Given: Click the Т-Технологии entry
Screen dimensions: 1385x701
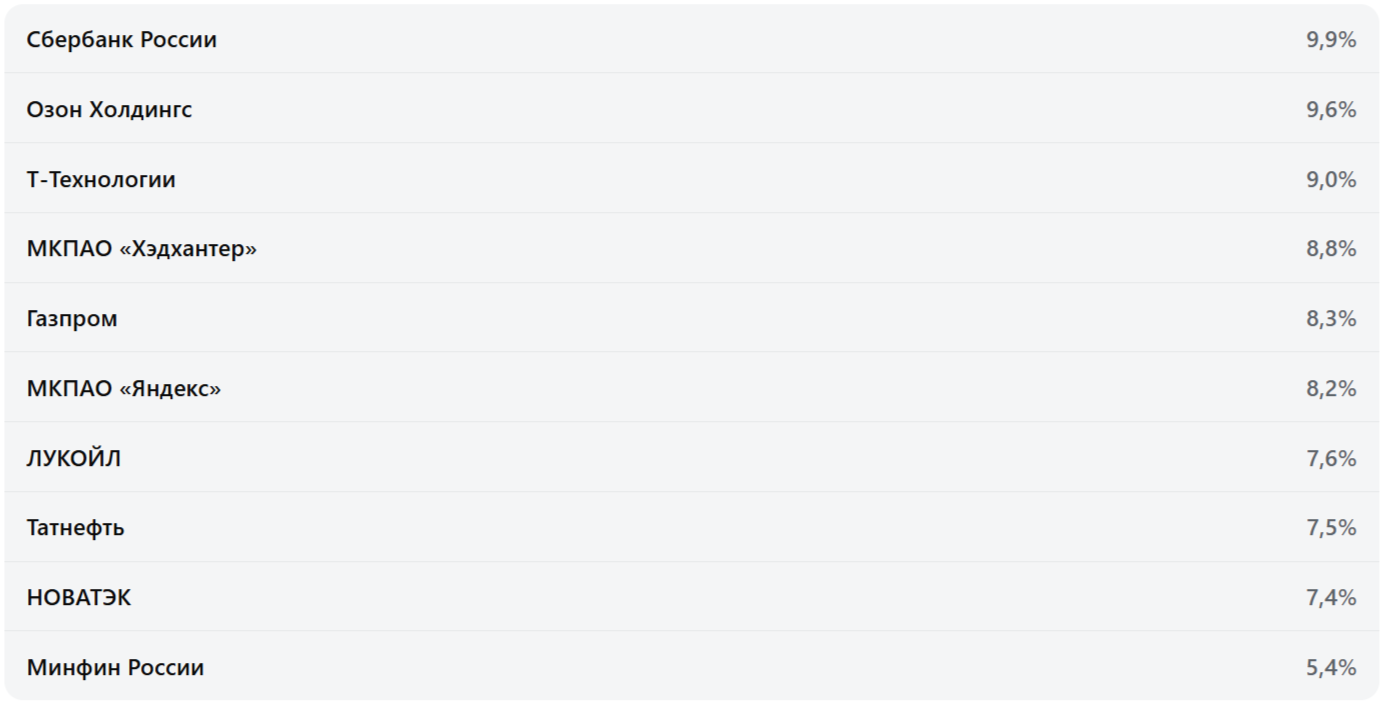Looking at the screenshot, I should point(692,179).
